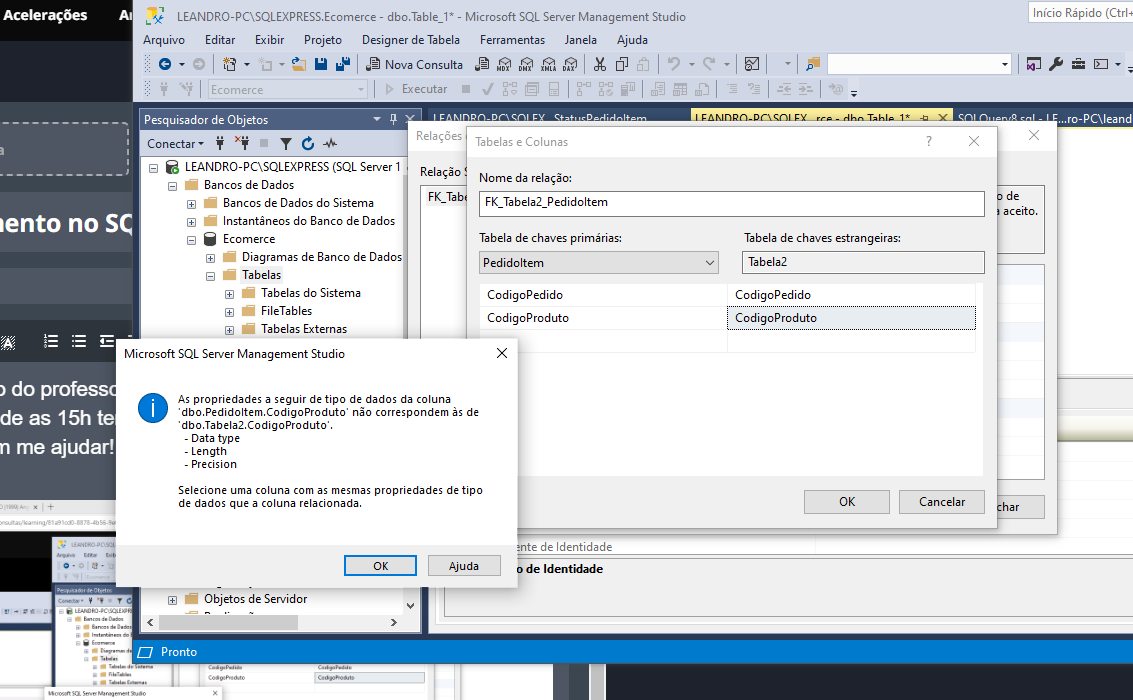Viewport: 1133px width, 700px height.
Task: Click Nova Consulta toolbar button
Action: tap(414, 64)
